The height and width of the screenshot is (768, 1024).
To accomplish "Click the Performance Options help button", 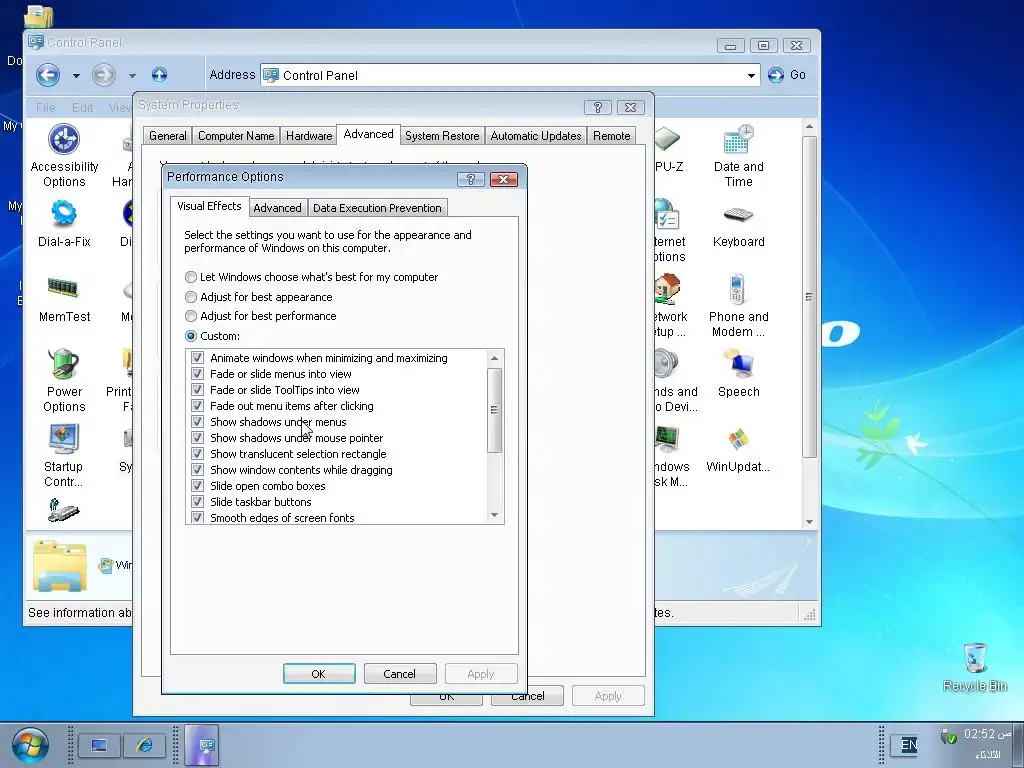I will [470, 179].
